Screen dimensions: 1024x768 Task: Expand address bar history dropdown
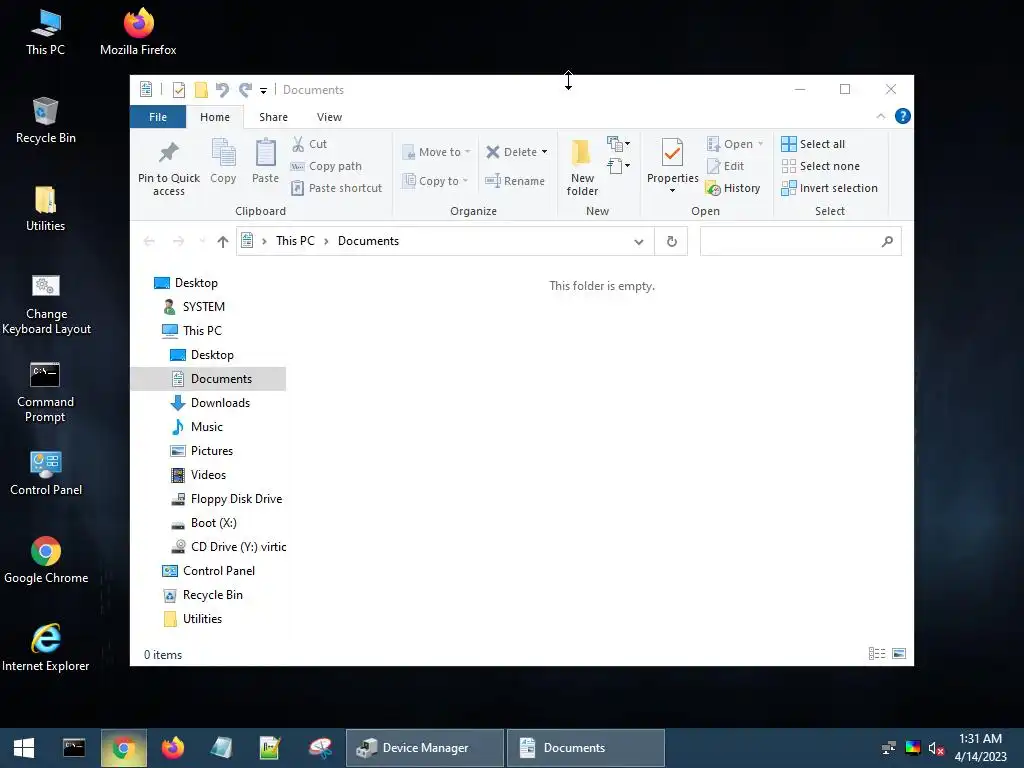[639, 242]
